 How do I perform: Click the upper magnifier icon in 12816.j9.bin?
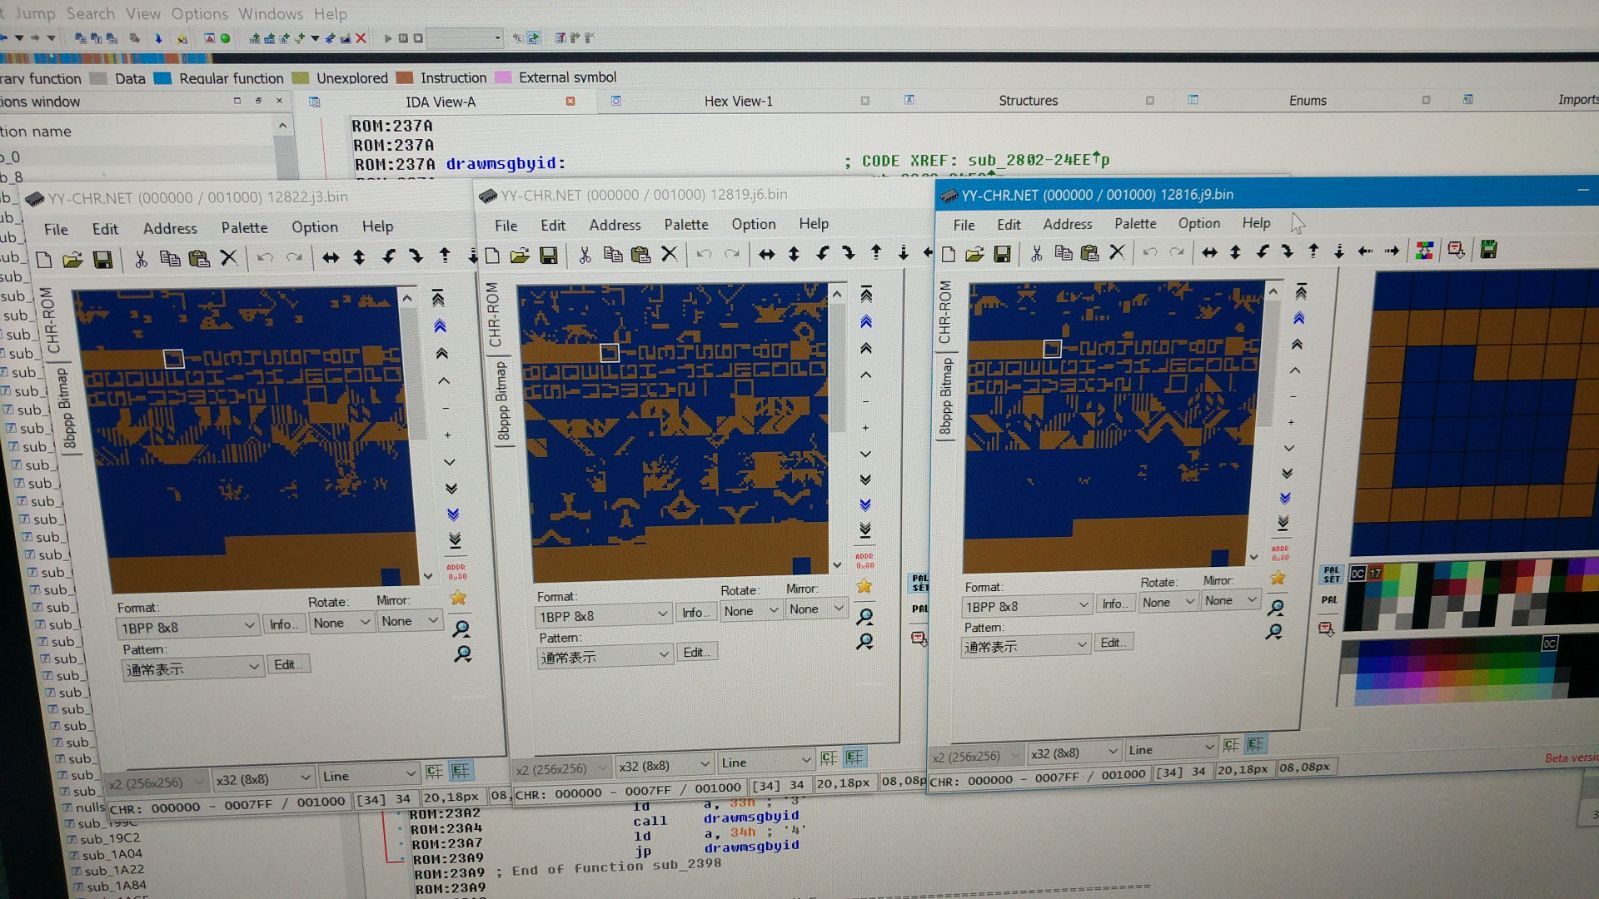click(x=1275, y=607)
